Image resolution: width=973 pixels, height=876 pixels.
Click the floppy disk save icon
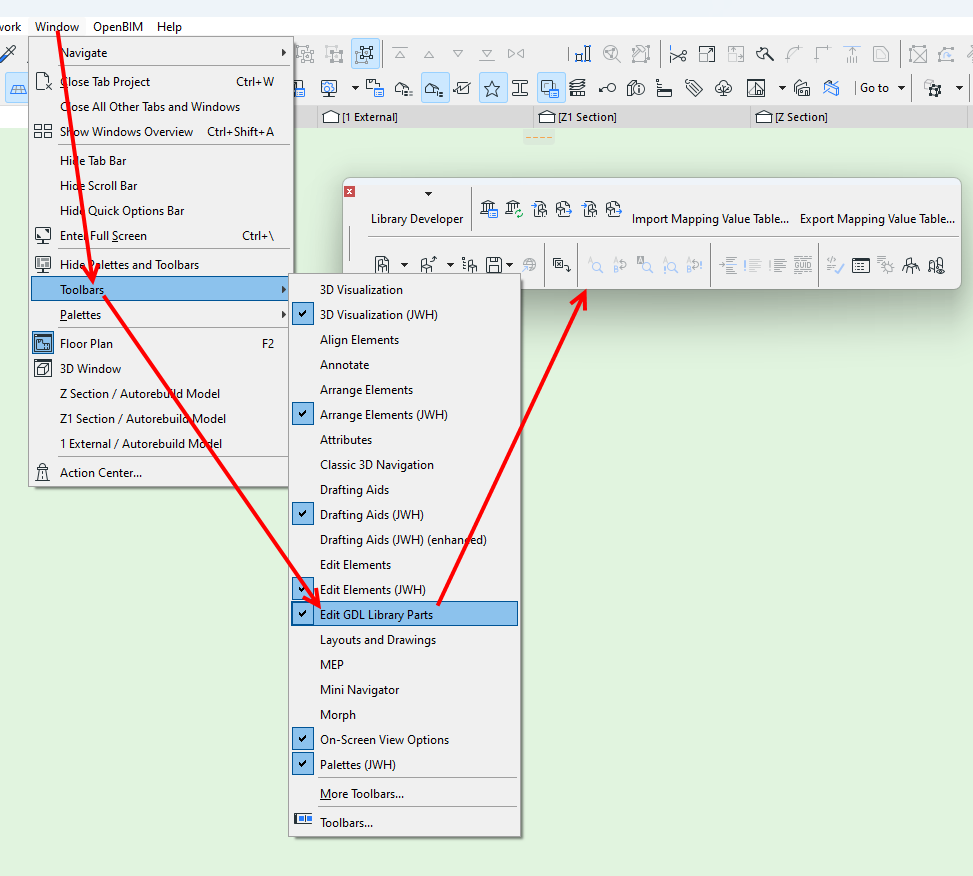pos(494,265)
